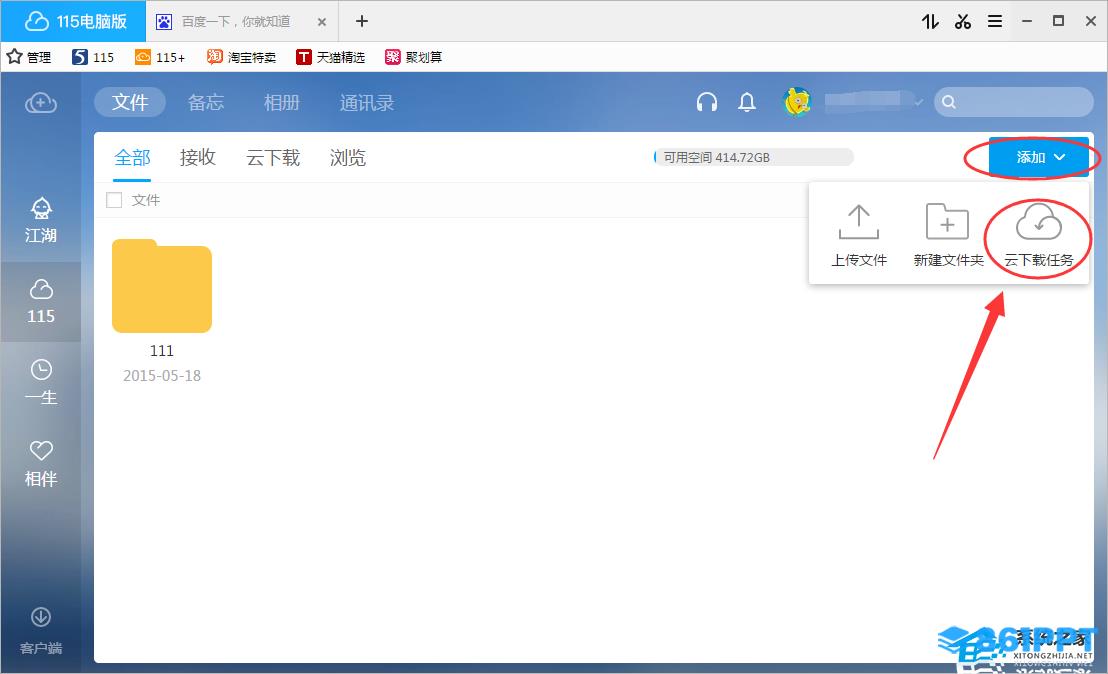
Task: Click into the search input field
Action: tap(1014, 102)
